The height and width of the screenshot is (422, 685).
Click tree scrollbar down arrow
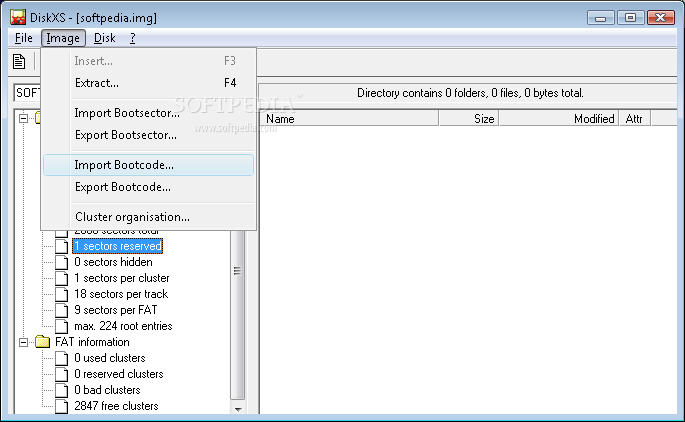click(238, 409)
